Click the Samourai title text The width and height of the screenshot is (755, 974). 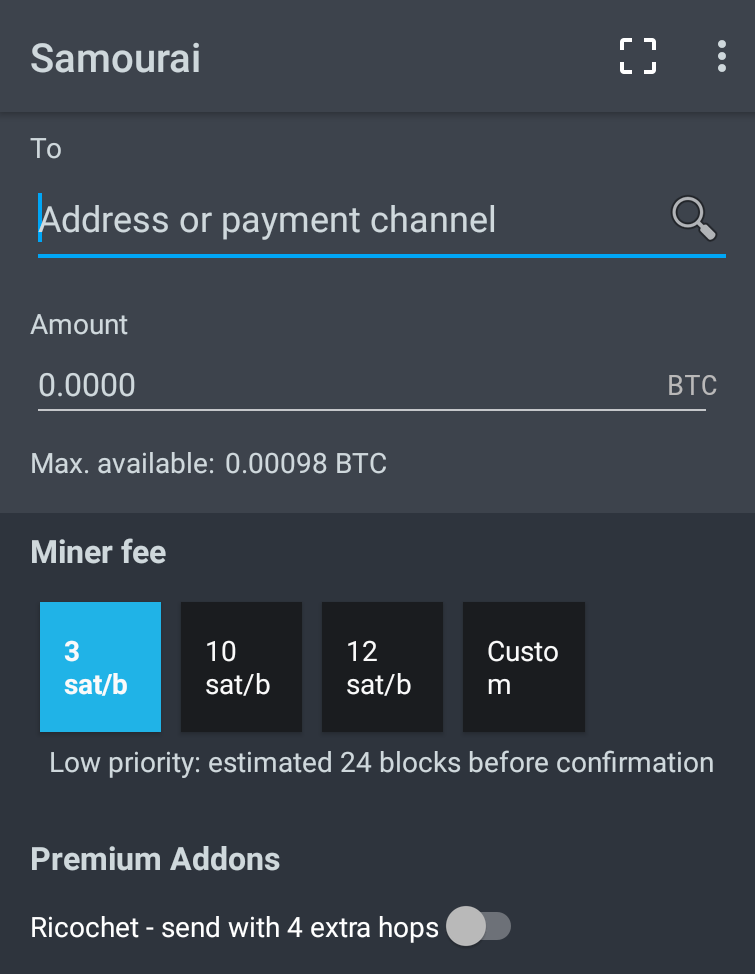coord(116,58)
